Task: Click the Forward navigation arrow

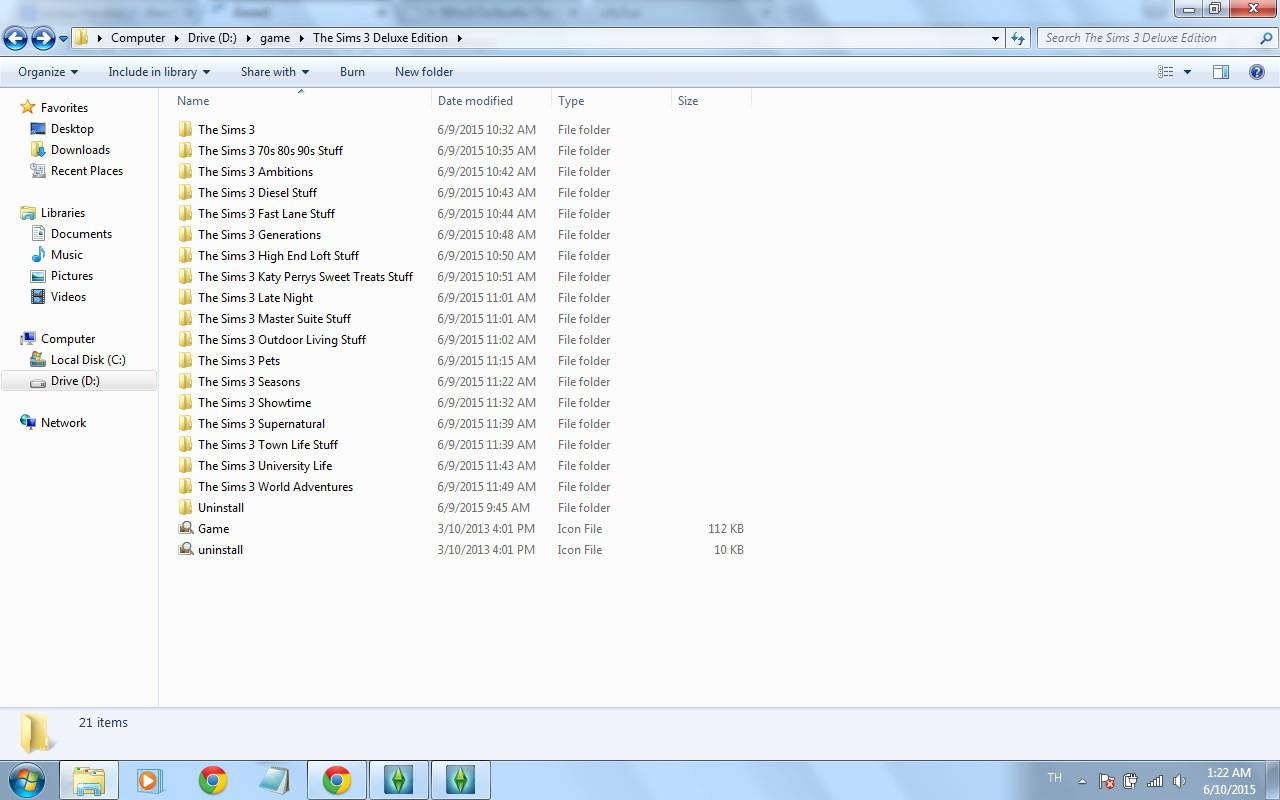Action: (x=43, y=38)
